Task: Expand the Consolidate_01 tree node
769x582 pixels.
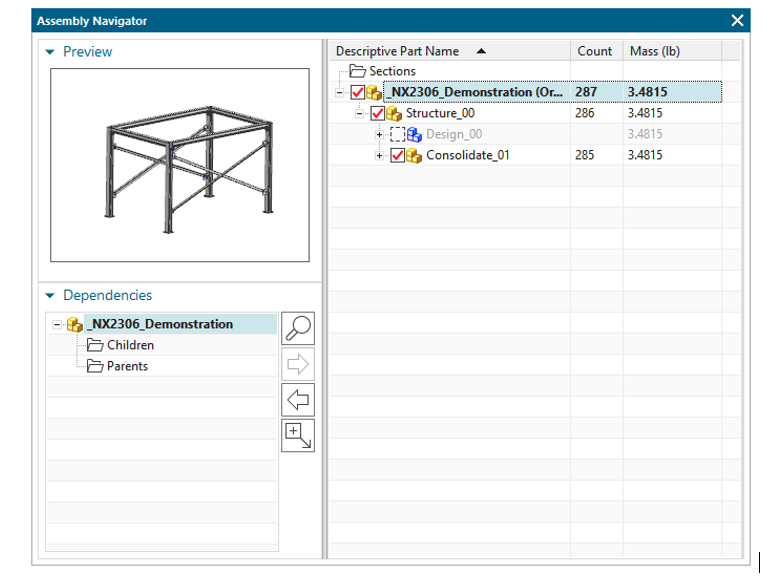Action: click(380, 155)
